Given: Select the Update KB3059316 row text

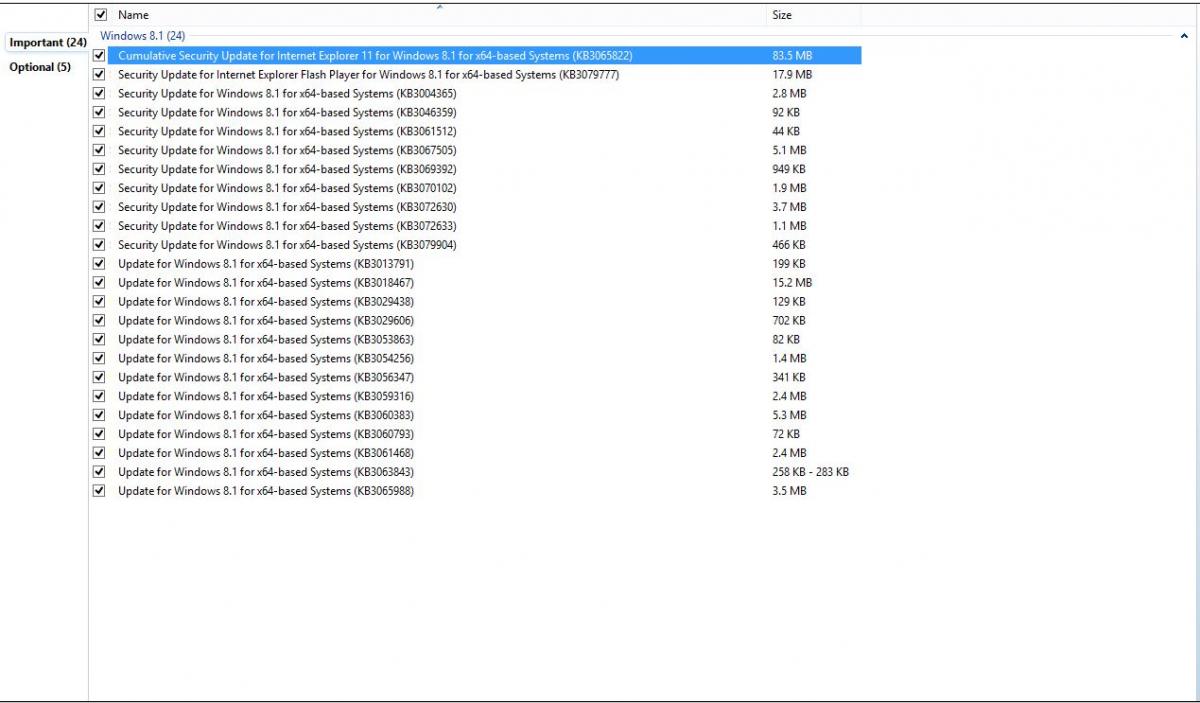Looking at the screenshot, I should (266, 396).
